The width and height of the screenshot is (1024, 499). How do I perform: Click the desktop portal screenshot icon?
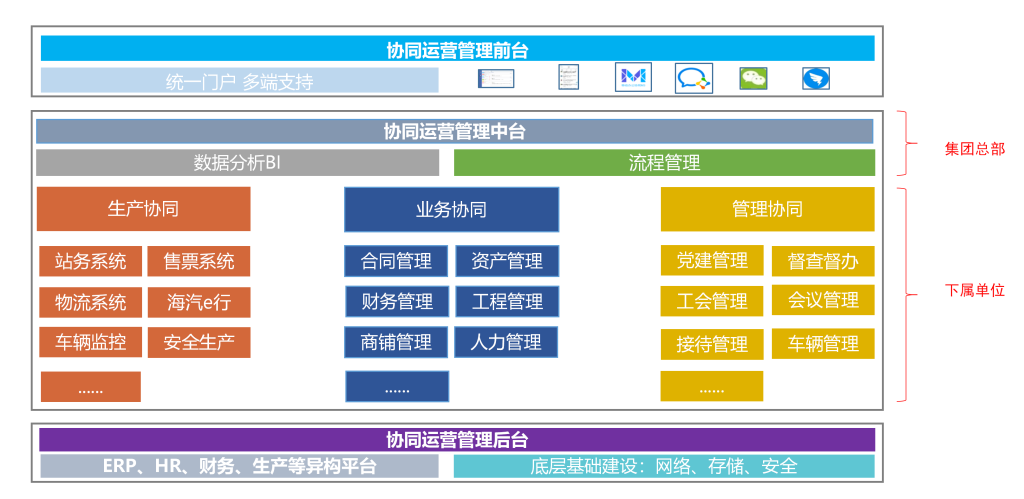pos(495,78)
